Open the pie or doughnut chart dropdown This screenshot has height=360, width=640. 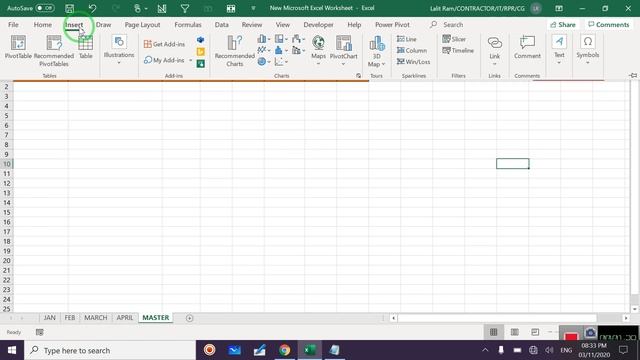264,62
